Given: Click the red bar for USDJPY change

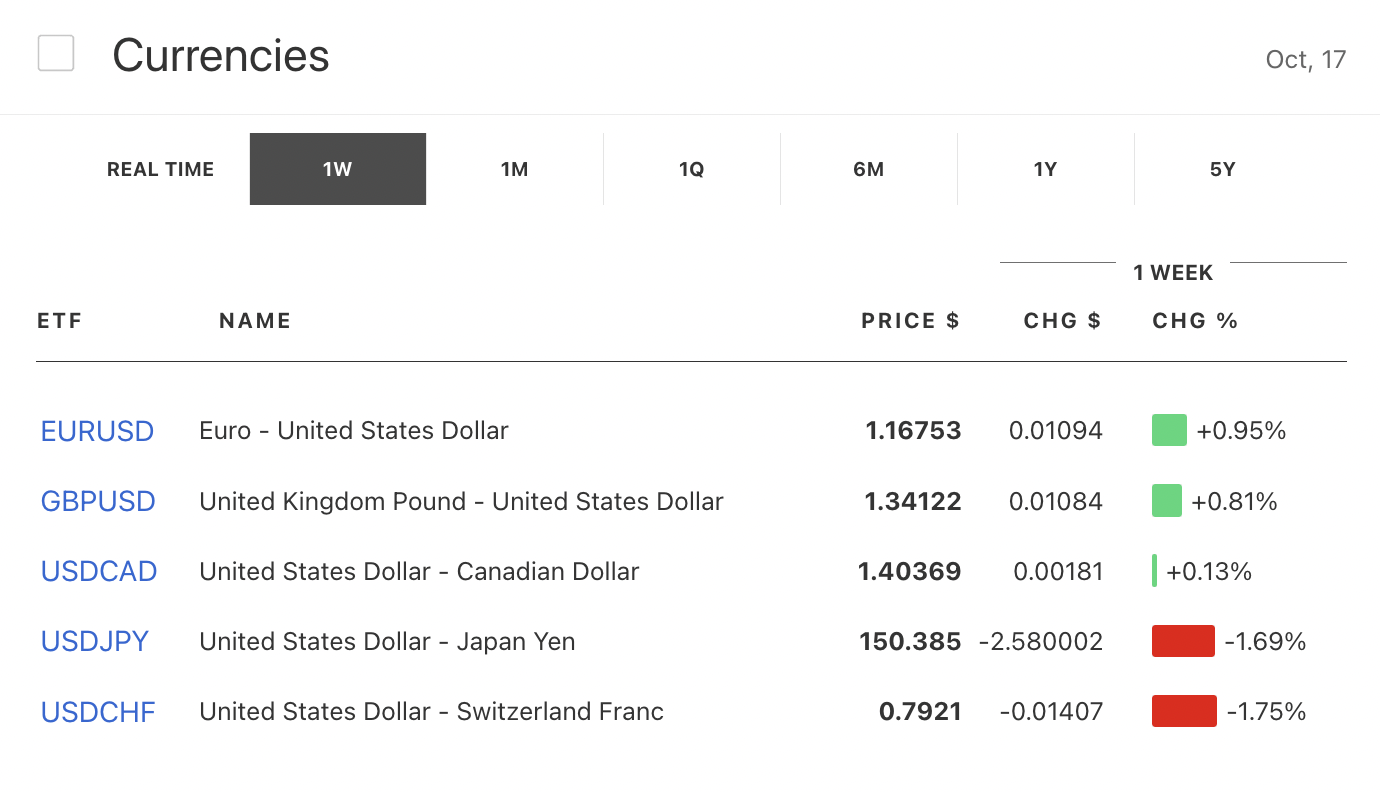Looking at the screenshot, I should pyautogui.click(x=1183, y=641).
